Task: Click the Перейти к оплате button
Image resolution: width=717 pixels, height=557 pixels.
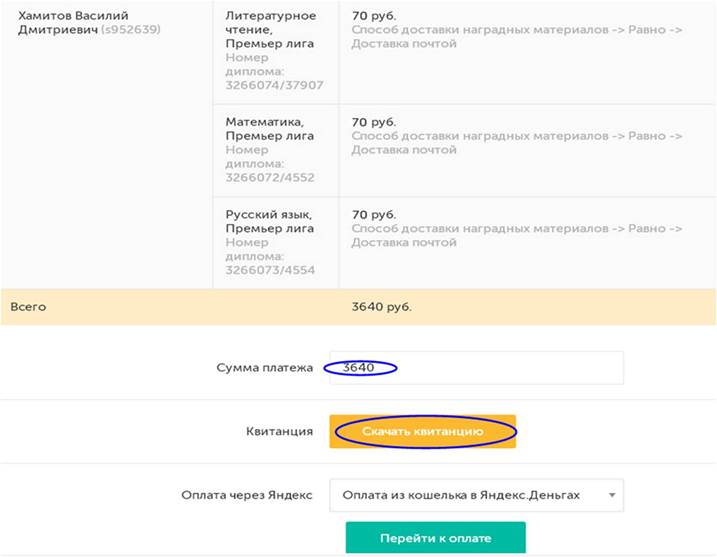Action: [435, 538]
